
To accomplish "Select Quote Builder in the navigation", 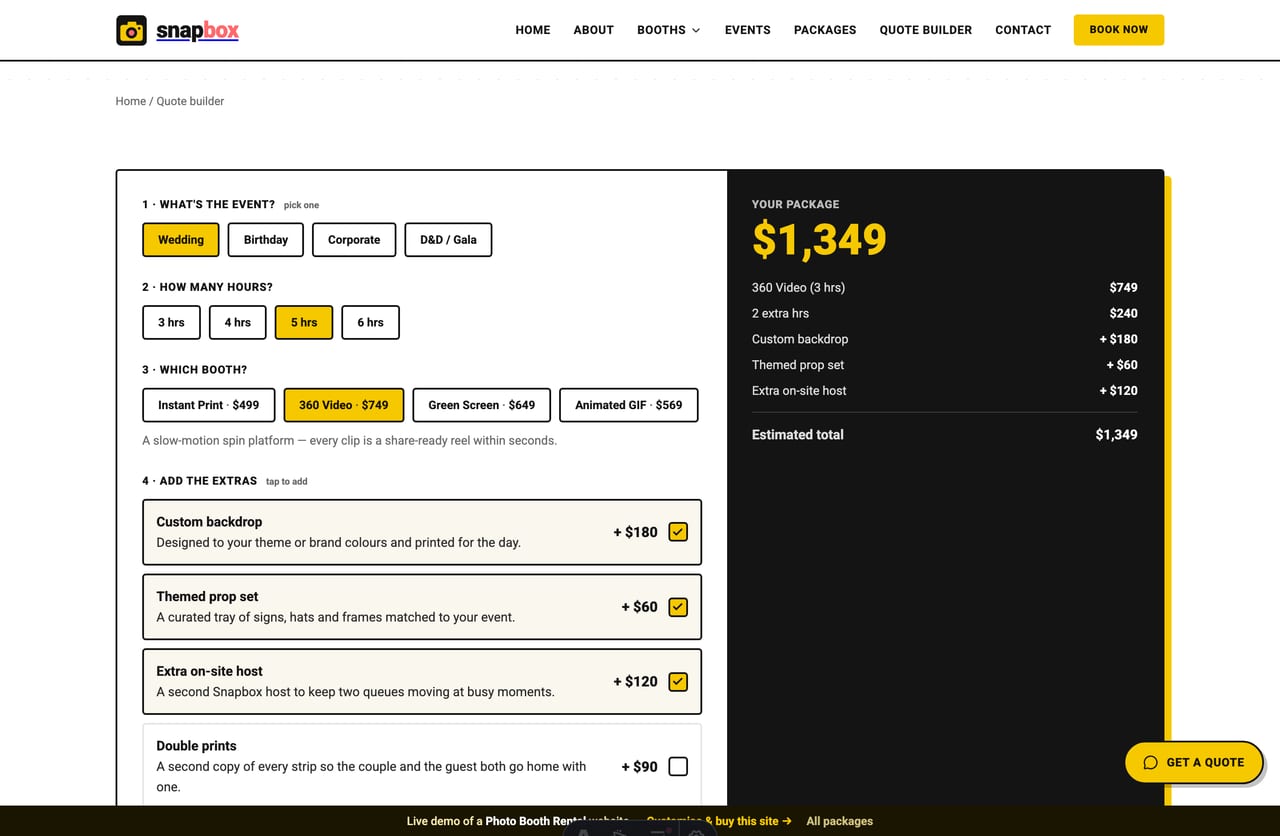I will coord(925,30).
